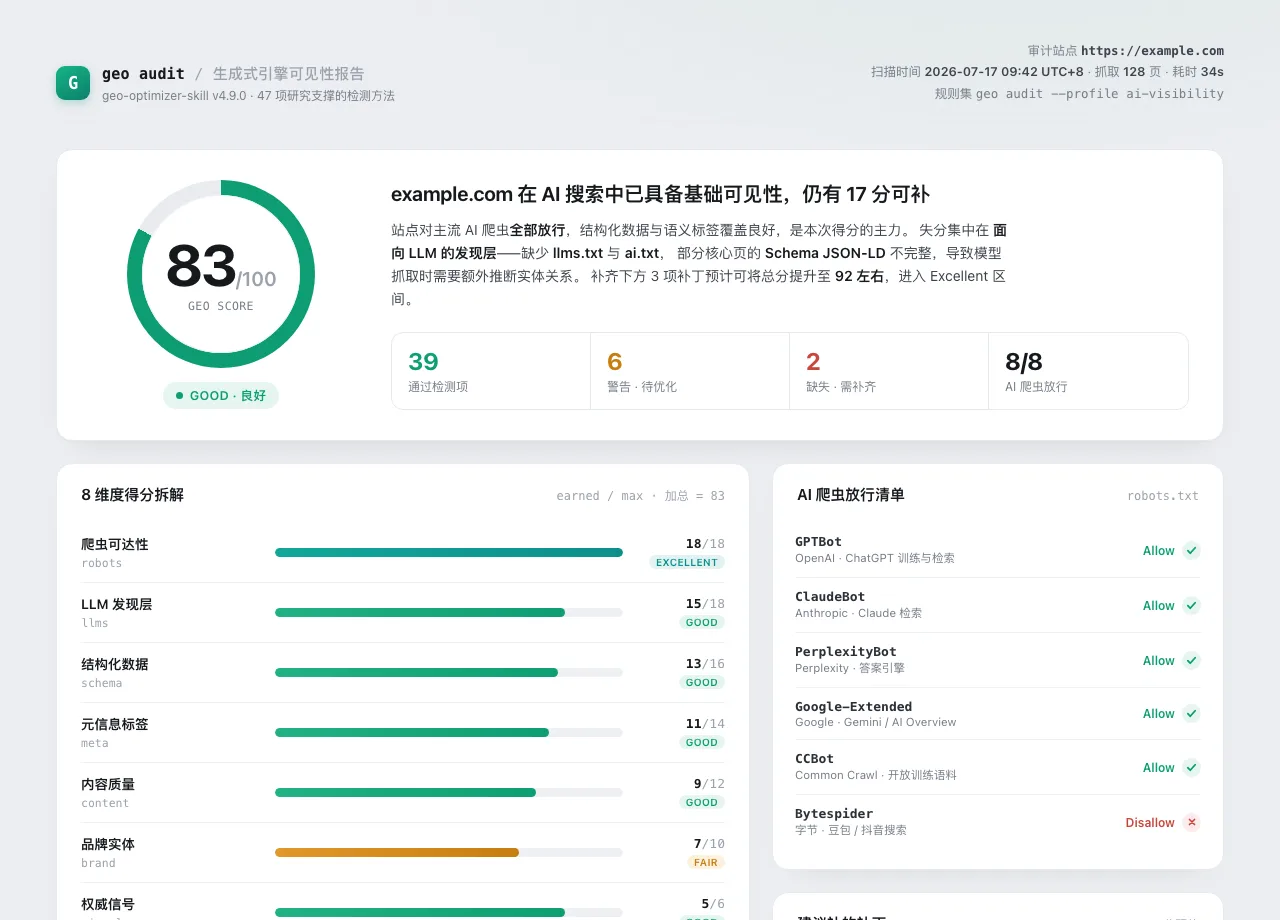Click Google-Extended green check icon
The width and height of the screenshot is (1280, 920).
[x=1191, y=713]
